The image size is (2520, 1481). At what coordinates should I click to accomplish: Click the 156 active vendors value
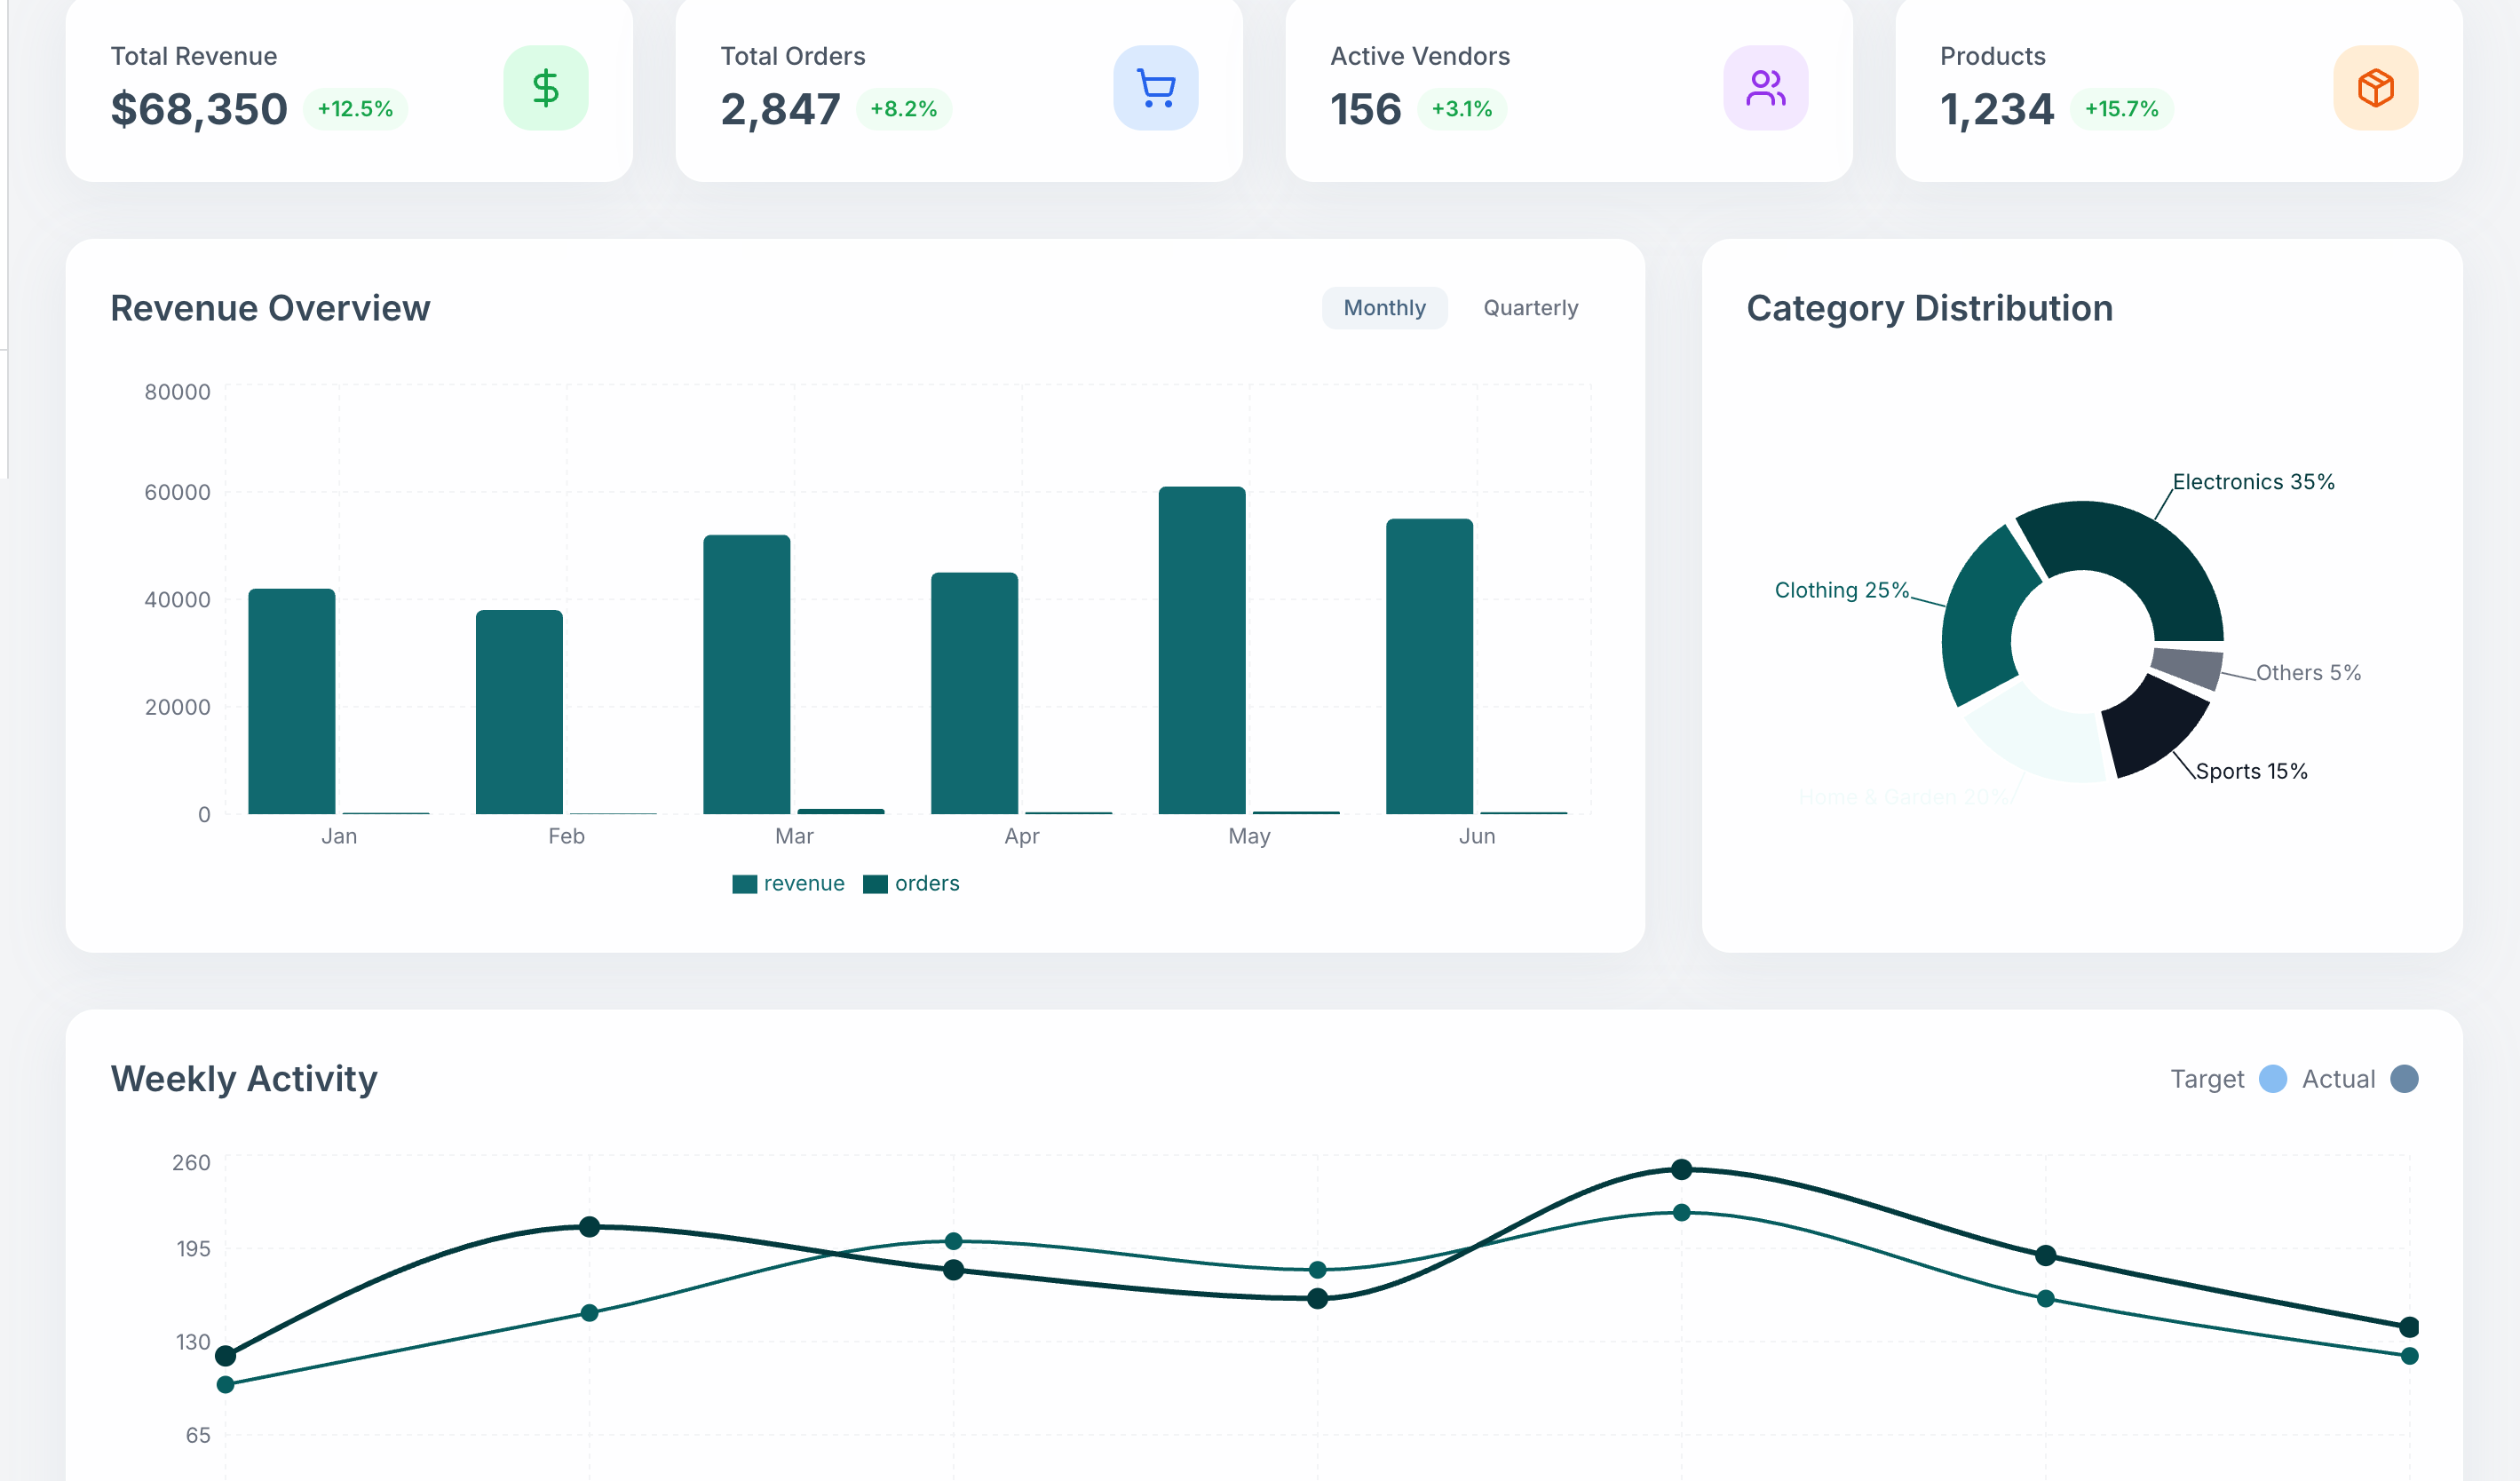[1365, 109]
